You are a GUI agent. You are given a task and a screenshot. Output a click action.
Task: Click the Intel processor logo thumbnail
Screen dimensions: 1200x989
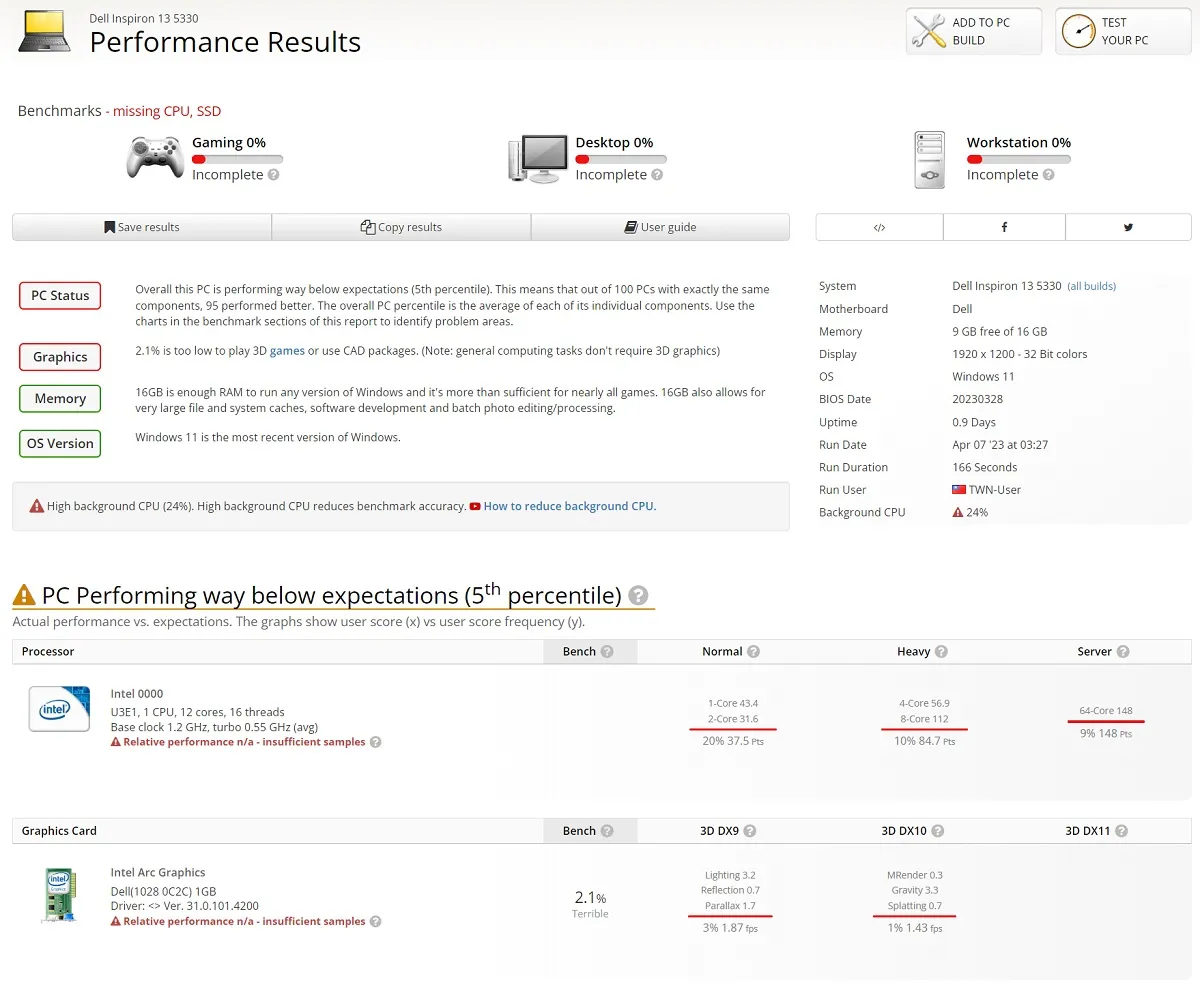pos(59,709)
